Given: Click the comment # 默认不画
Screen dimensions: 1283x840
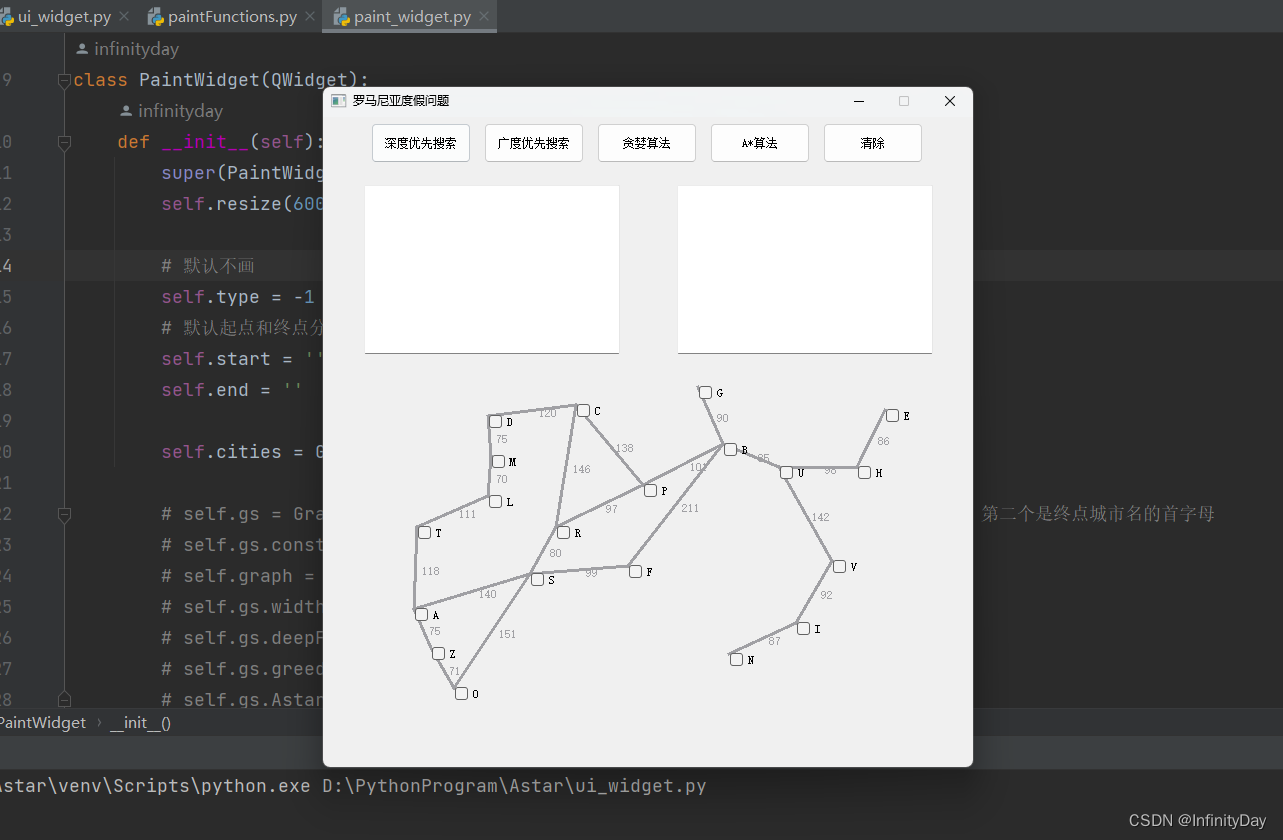Looking at the screenshot, I should point(208,266).
